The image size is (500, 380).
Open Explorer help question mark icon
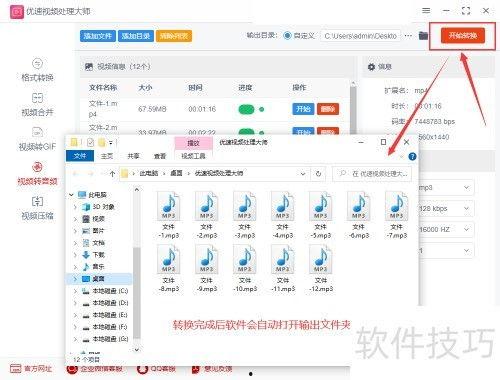[x=412, y=156]
